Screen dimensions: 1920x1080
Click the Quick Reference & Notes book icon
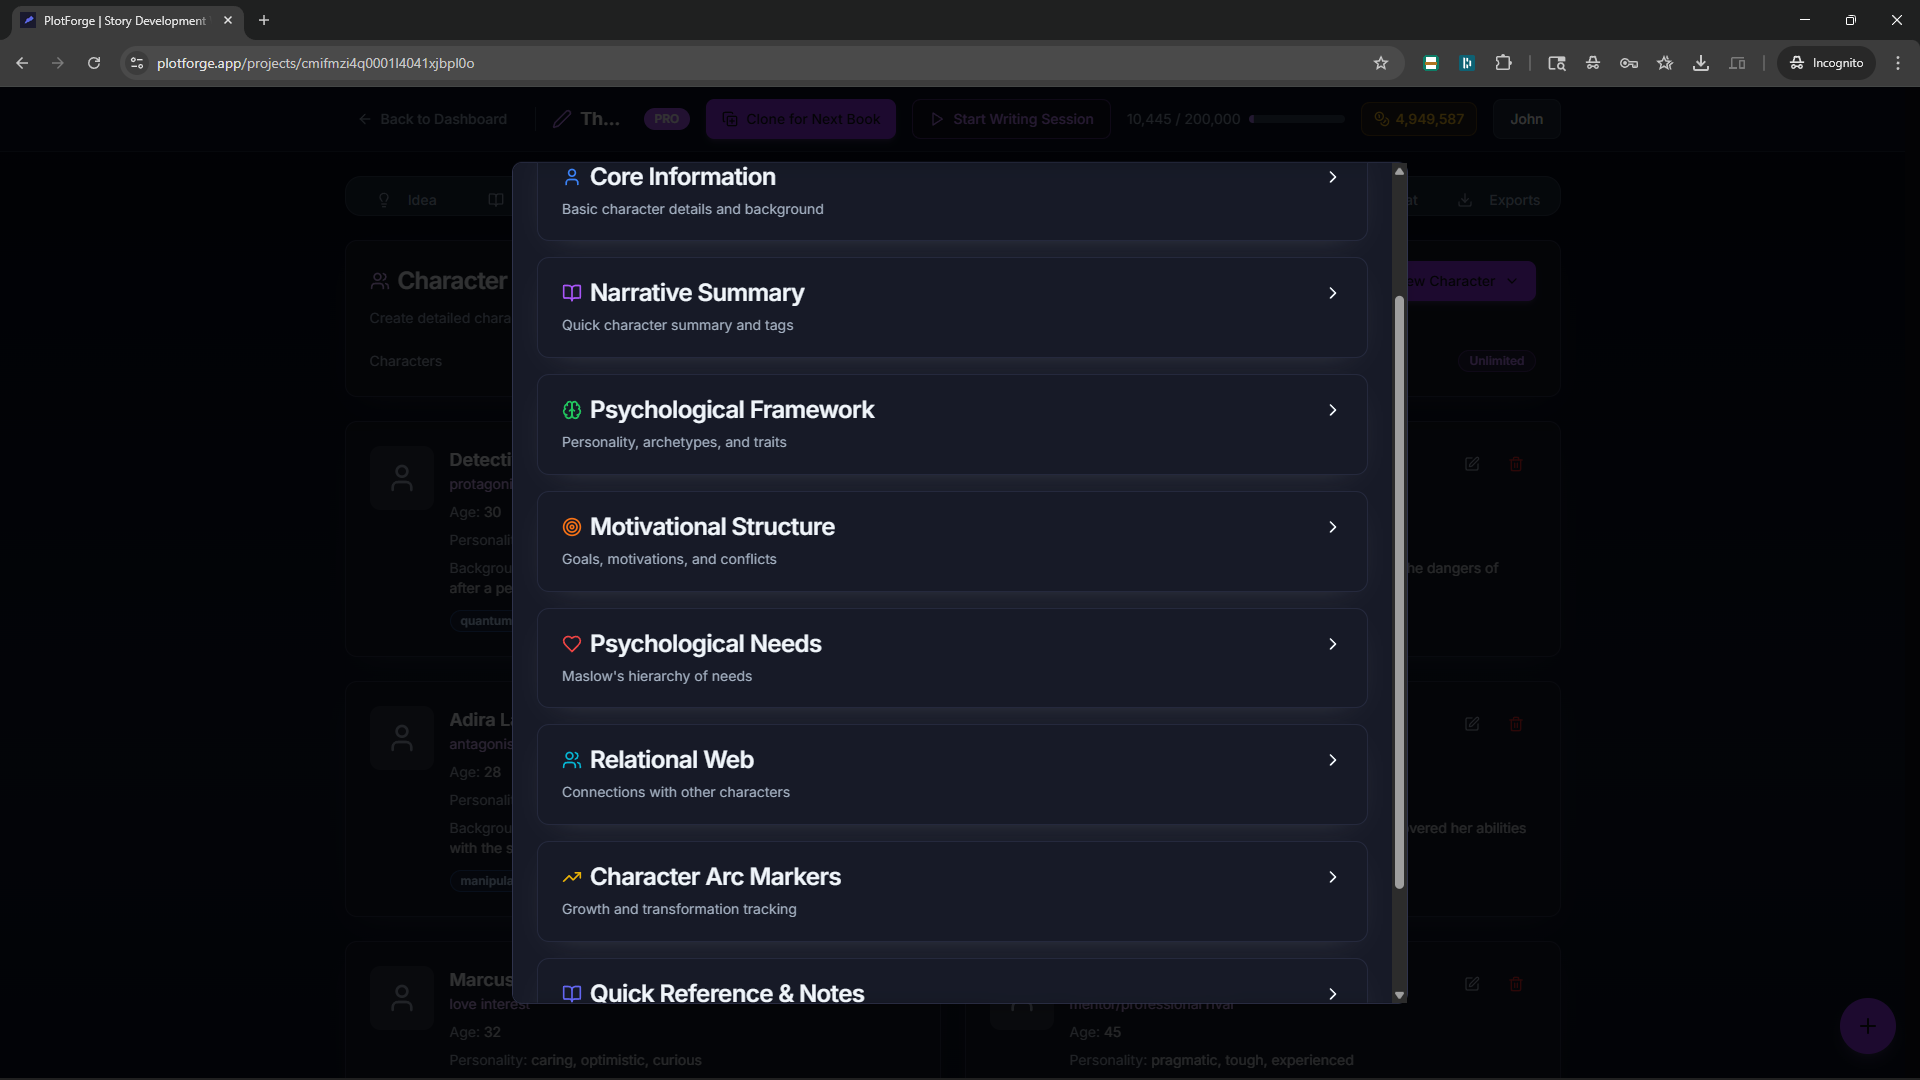pos(572,994)
